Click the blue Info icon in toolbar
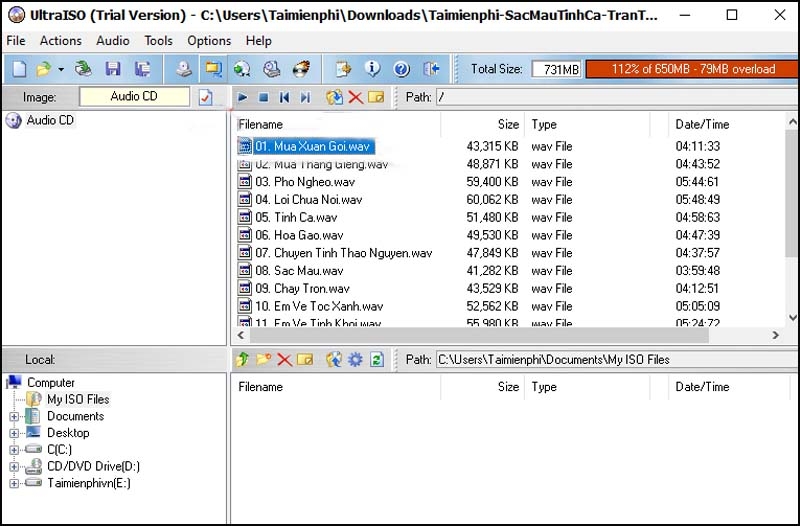The image size is (800, 526). (372, 68)
